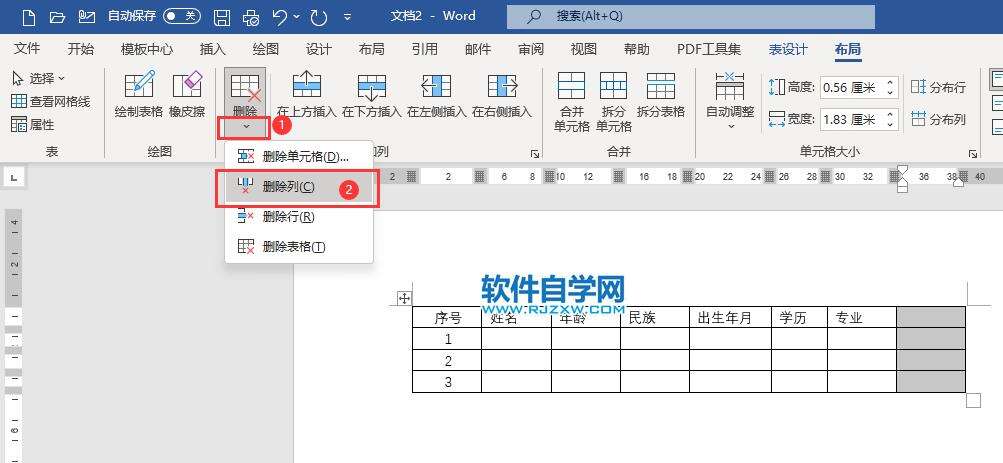Click 分布行 distribute rows
Image resolution: width=1003 pixels, height=463 pixels.
[x=938, y=88]
